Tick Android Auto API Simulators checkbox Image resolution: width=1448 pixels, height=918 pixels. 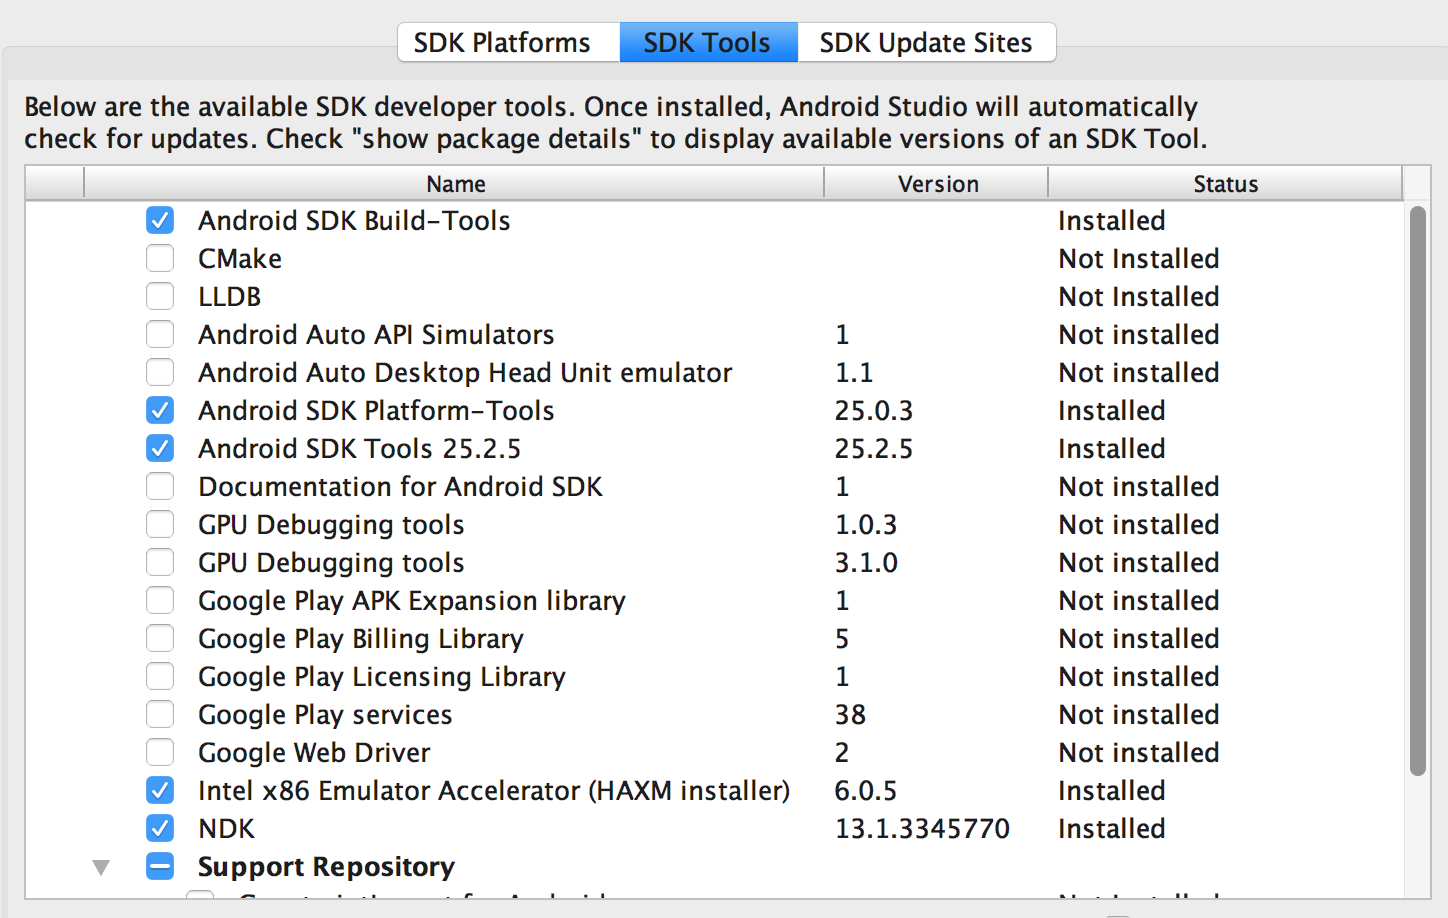coord(160,334)
